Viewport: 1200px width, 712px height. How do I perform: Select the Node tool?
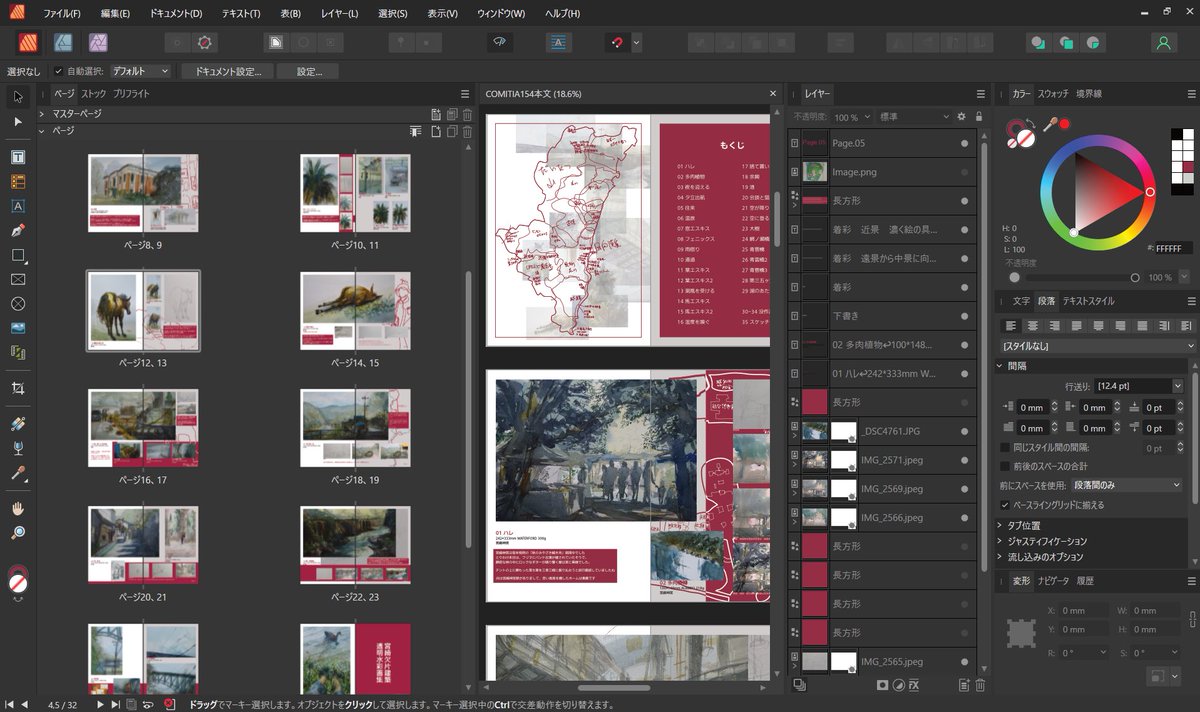point(18,121)
